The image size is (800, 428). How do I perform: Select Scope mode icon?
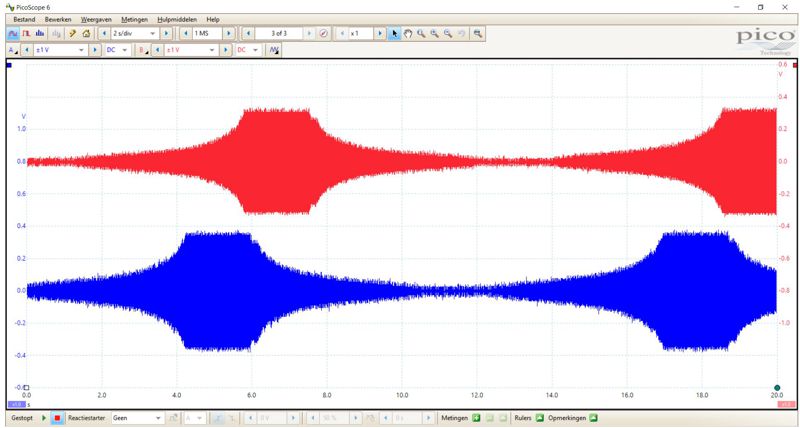[x=13, y=34]
